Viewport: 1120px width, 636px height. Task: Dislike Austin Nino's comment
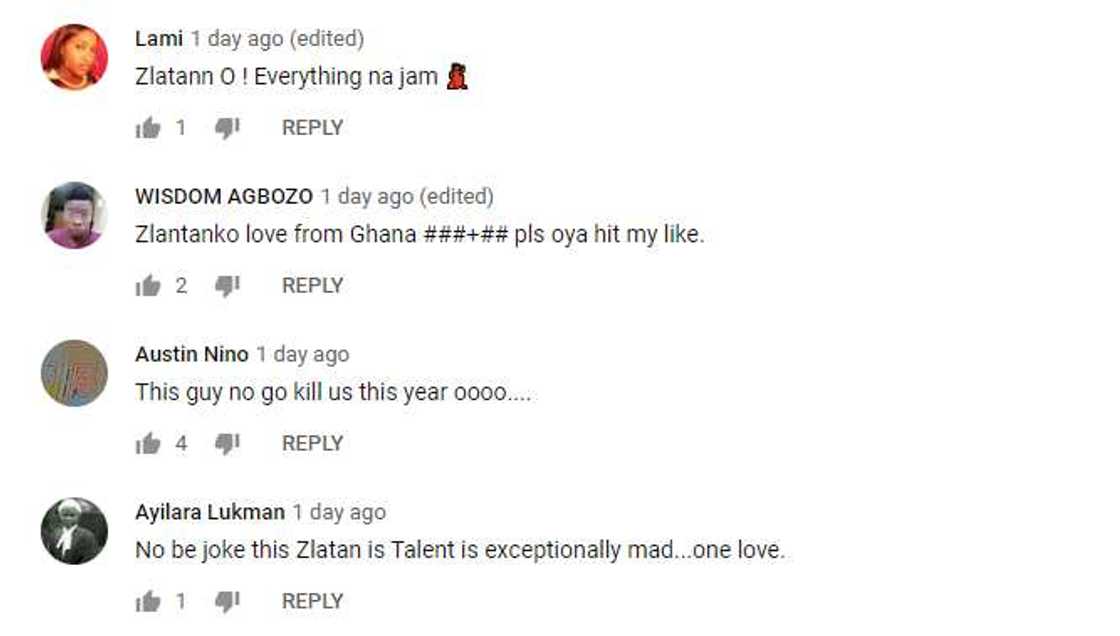click(227, 444)
